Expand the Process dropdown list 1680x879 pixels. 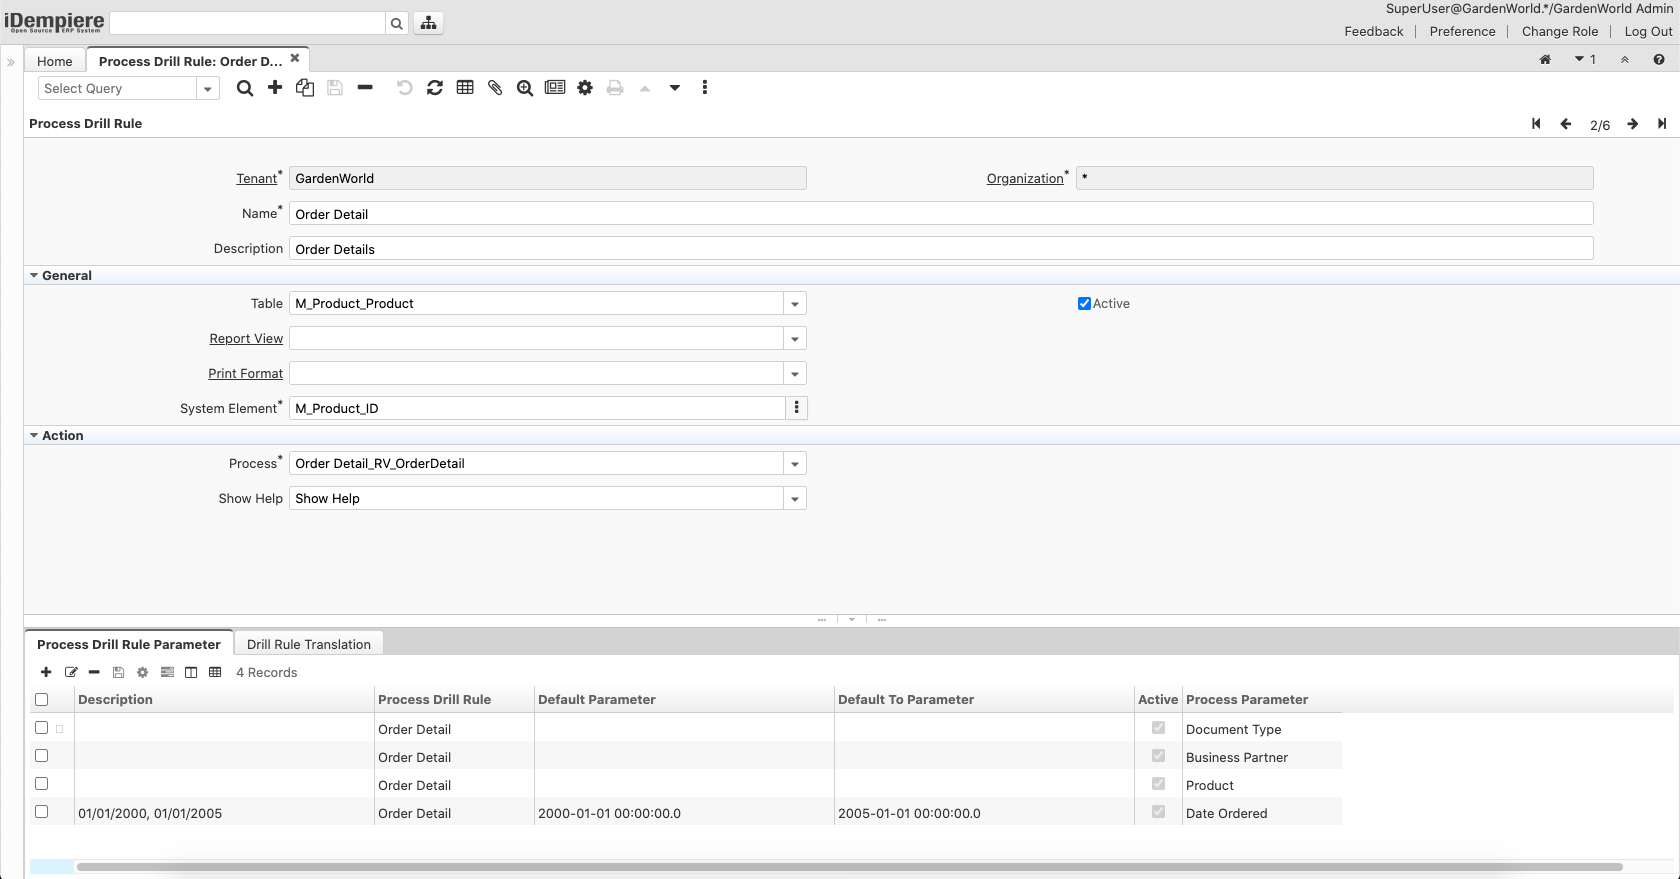coord(795,464)
